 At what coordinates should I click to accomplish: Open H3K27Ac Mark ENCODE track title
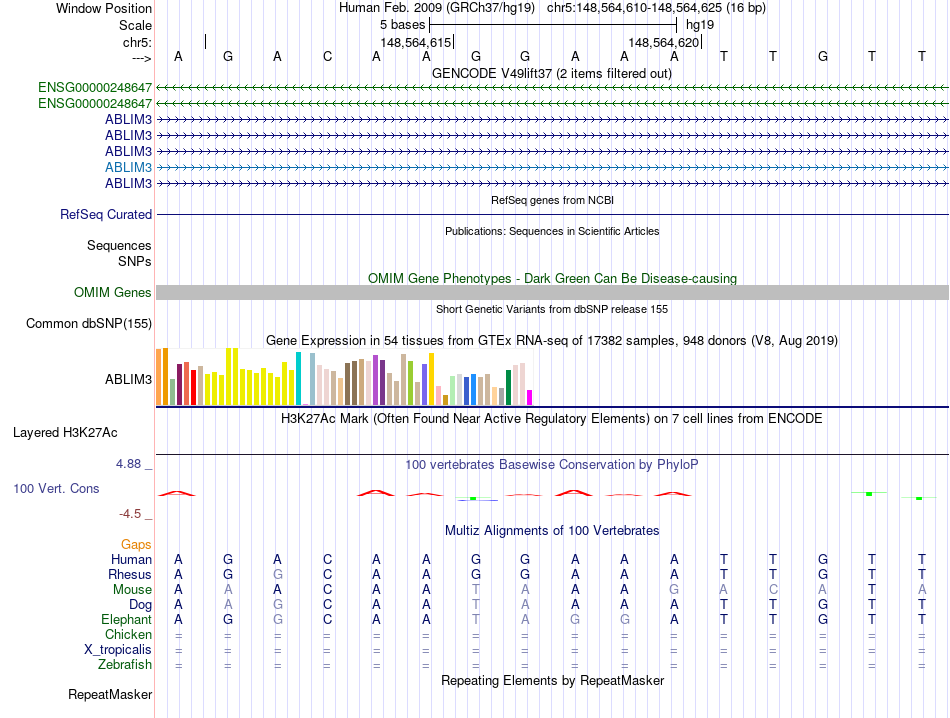coord(552,419)
